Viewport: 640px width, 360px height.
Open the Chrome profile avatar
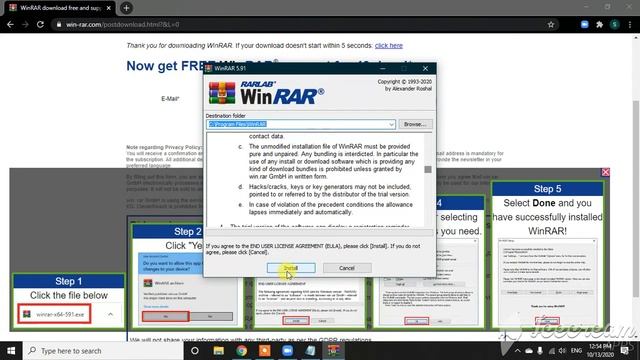[x=615, y=24]
